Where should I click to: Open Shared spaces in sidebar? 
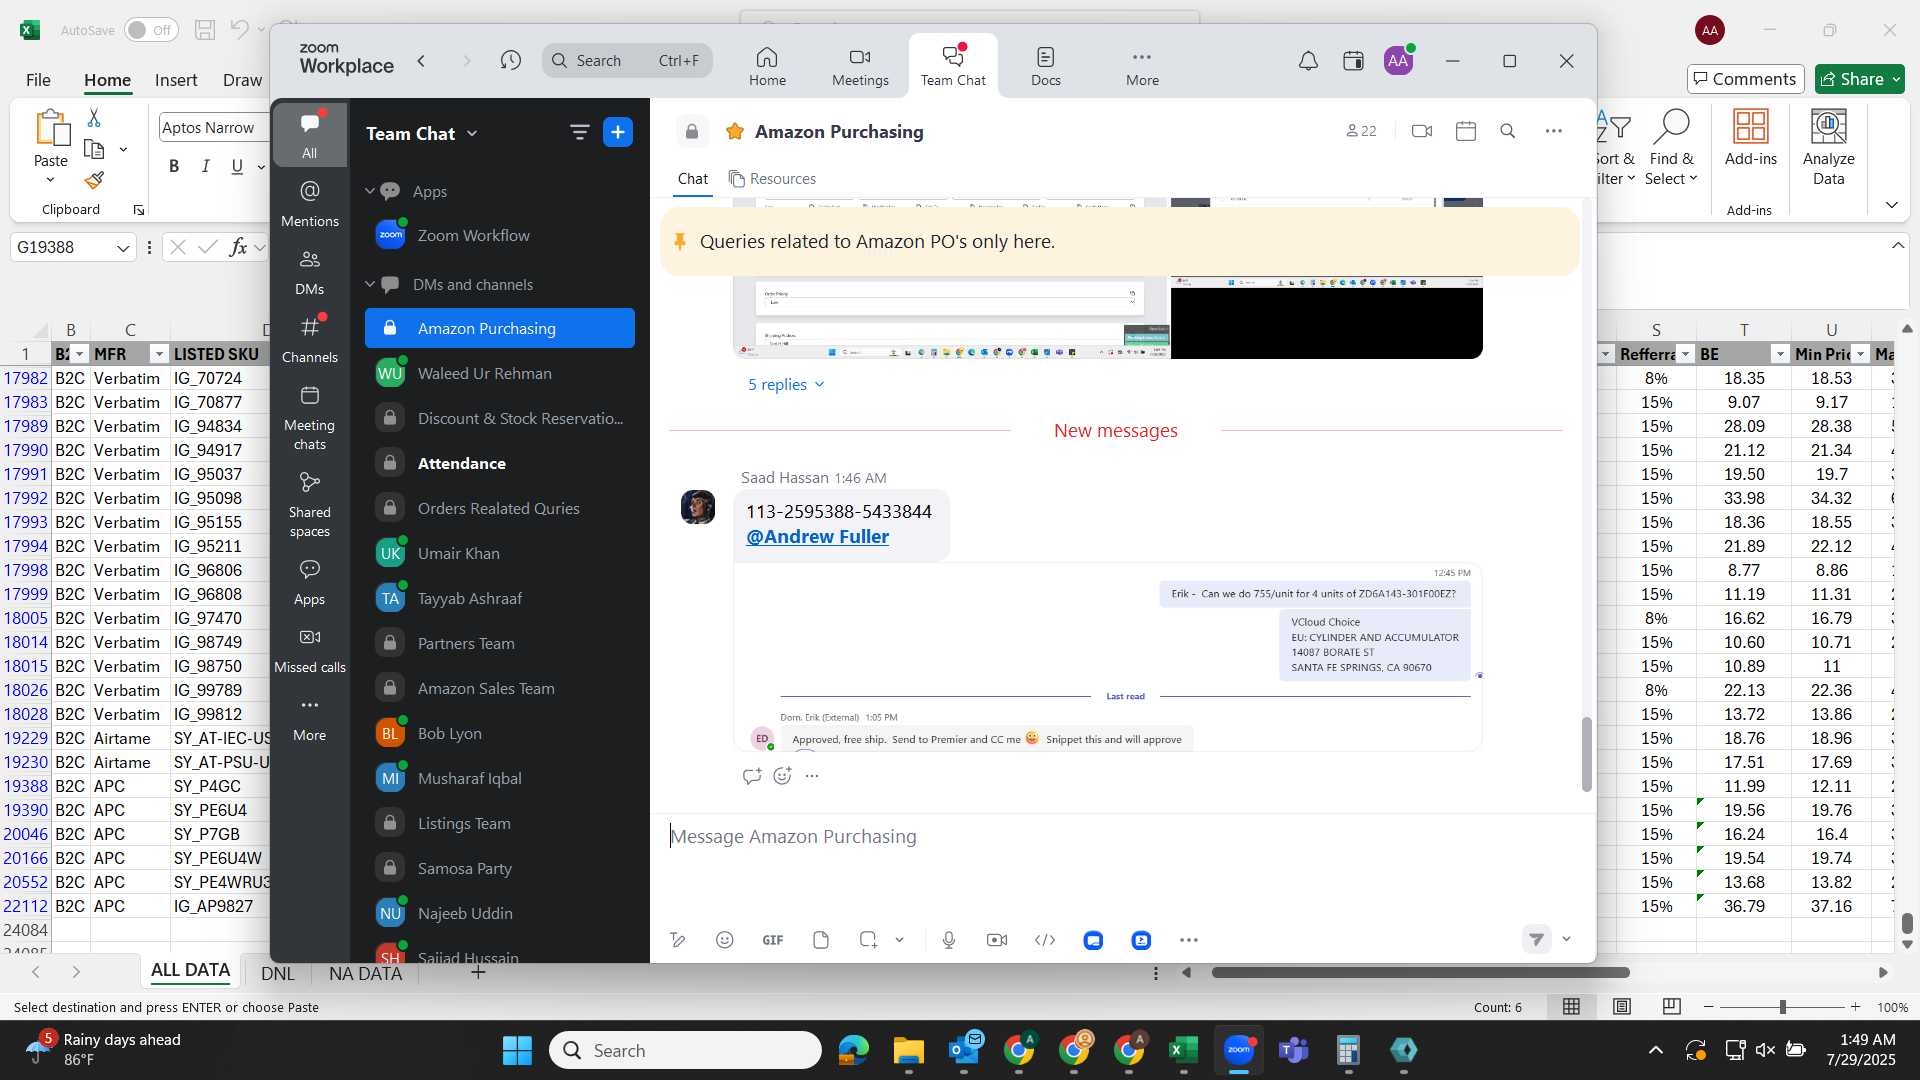(310, 505)
